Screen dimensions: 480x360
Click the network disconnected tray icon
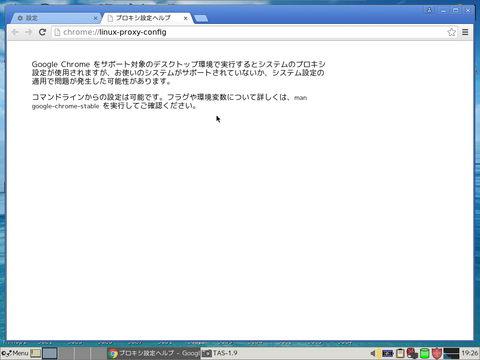pyautogui.click(x=412, y=353)
